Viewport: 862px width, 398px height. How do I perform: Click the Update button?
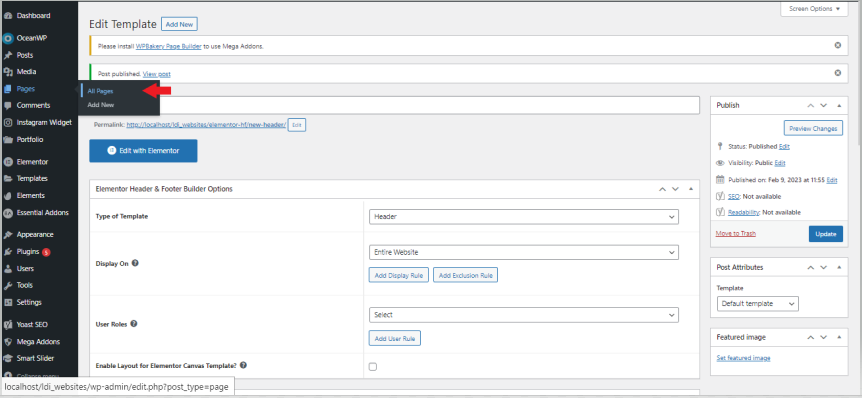[x=826, y=234]
